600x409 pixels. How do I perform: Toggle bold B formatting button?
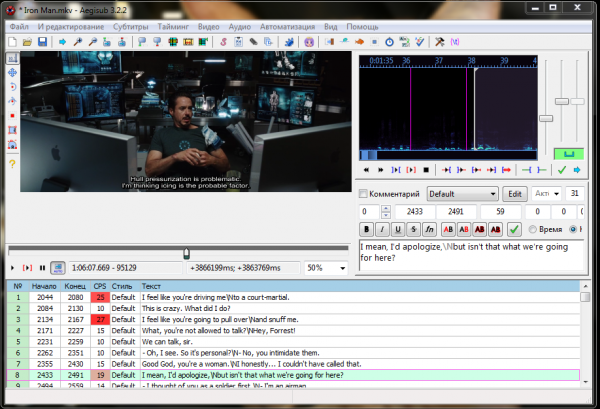366,229
